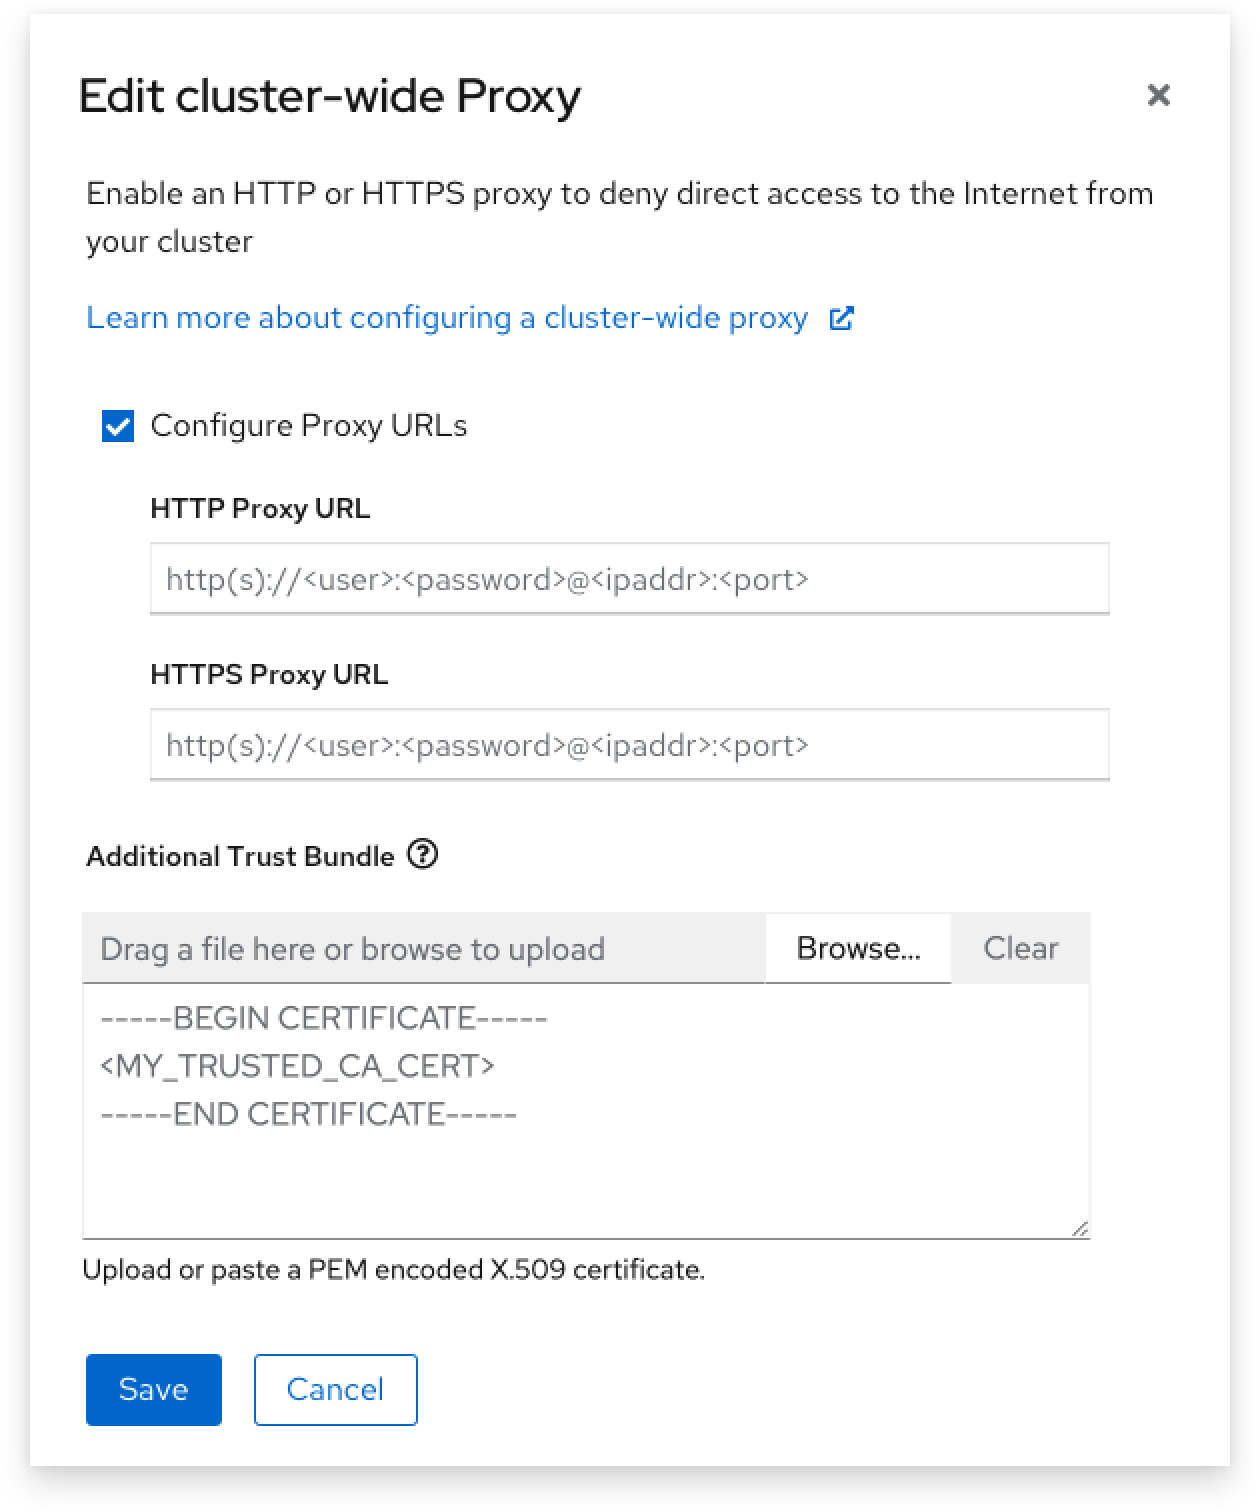Cancel editing the cluster-wide proxy

pos(335,1389)
